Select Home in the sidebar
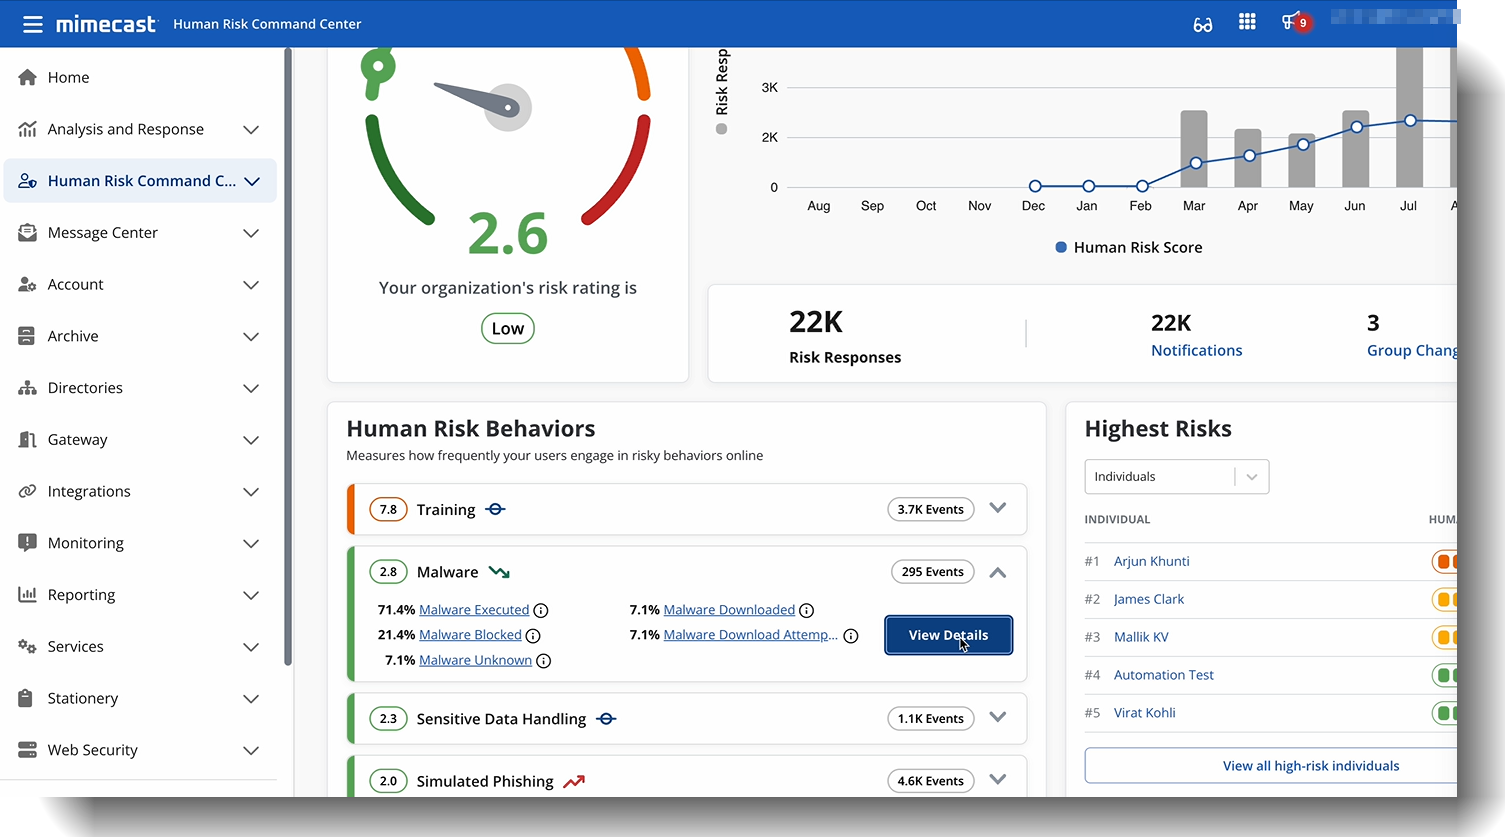 pos(68,77)
